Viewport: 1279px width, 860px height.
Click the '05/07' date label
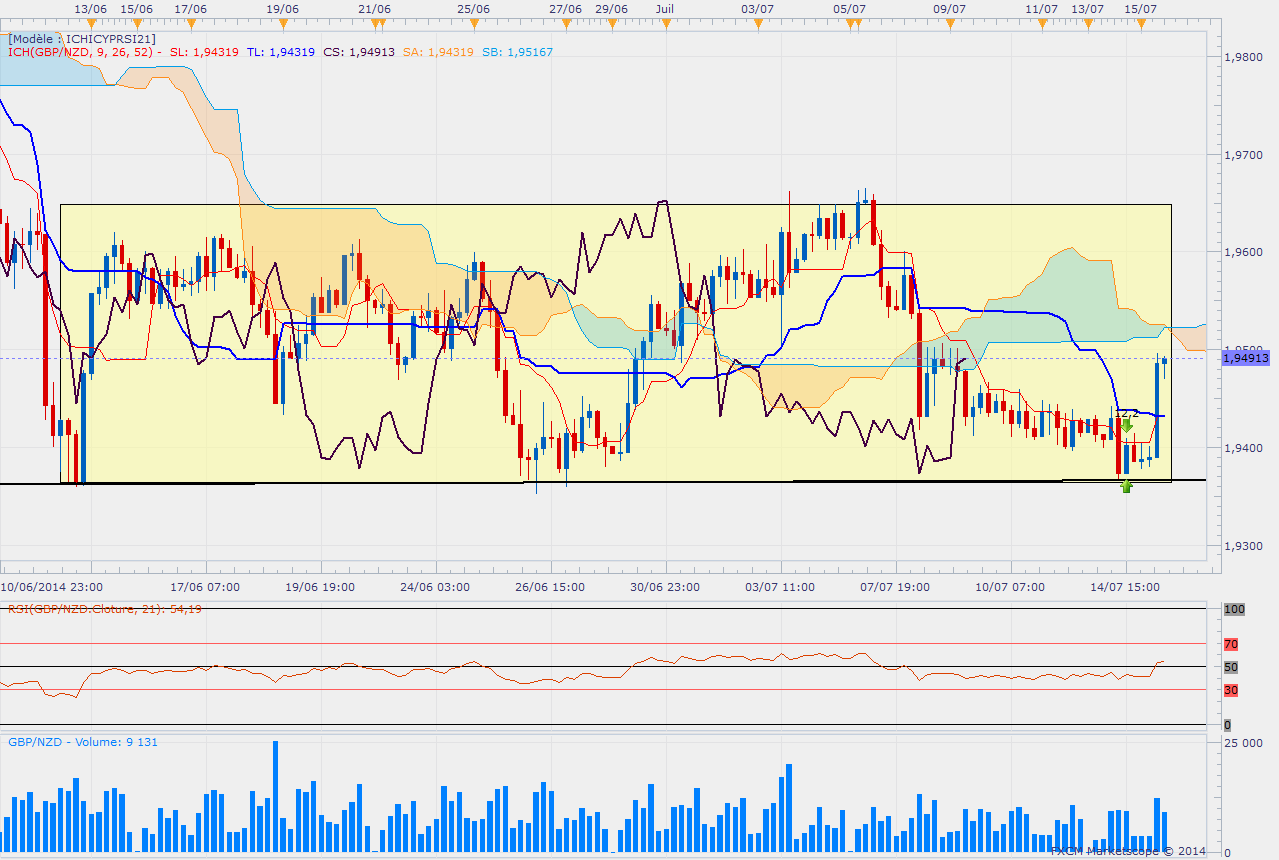(849, 8)
